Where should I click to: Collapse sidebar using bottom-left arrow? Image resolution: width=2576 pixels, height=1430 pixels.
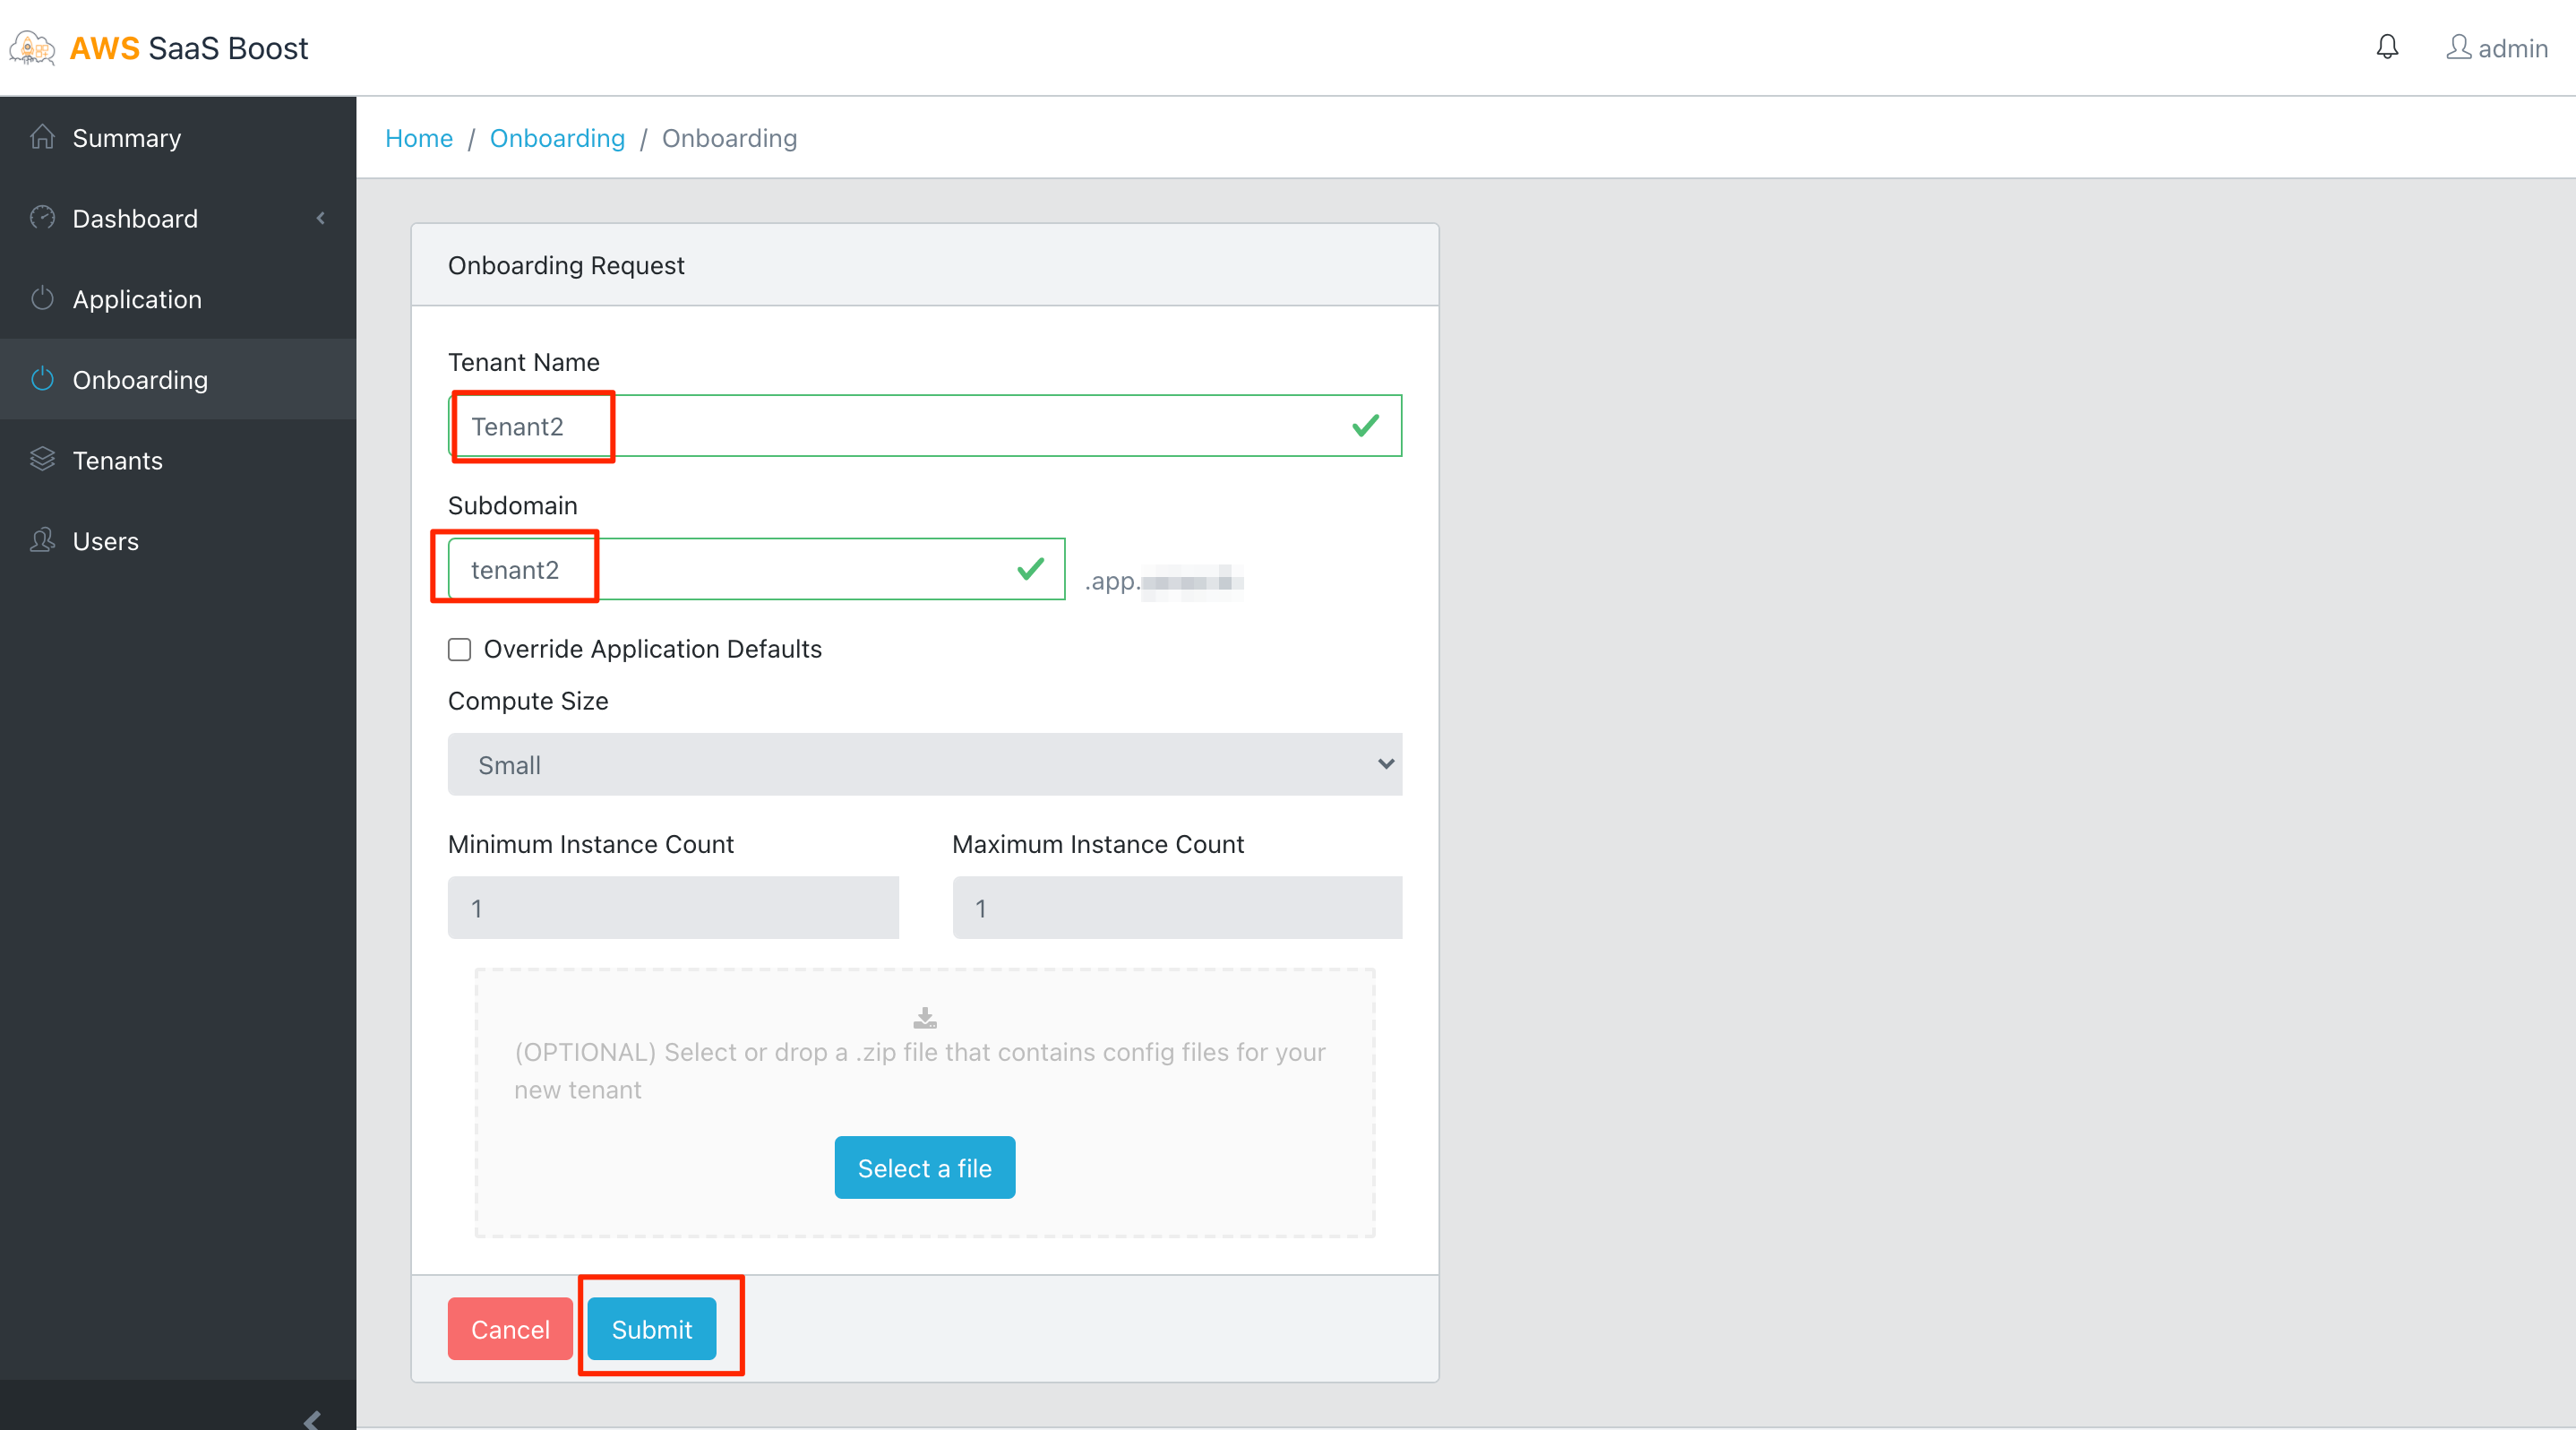coord(313,1420)
